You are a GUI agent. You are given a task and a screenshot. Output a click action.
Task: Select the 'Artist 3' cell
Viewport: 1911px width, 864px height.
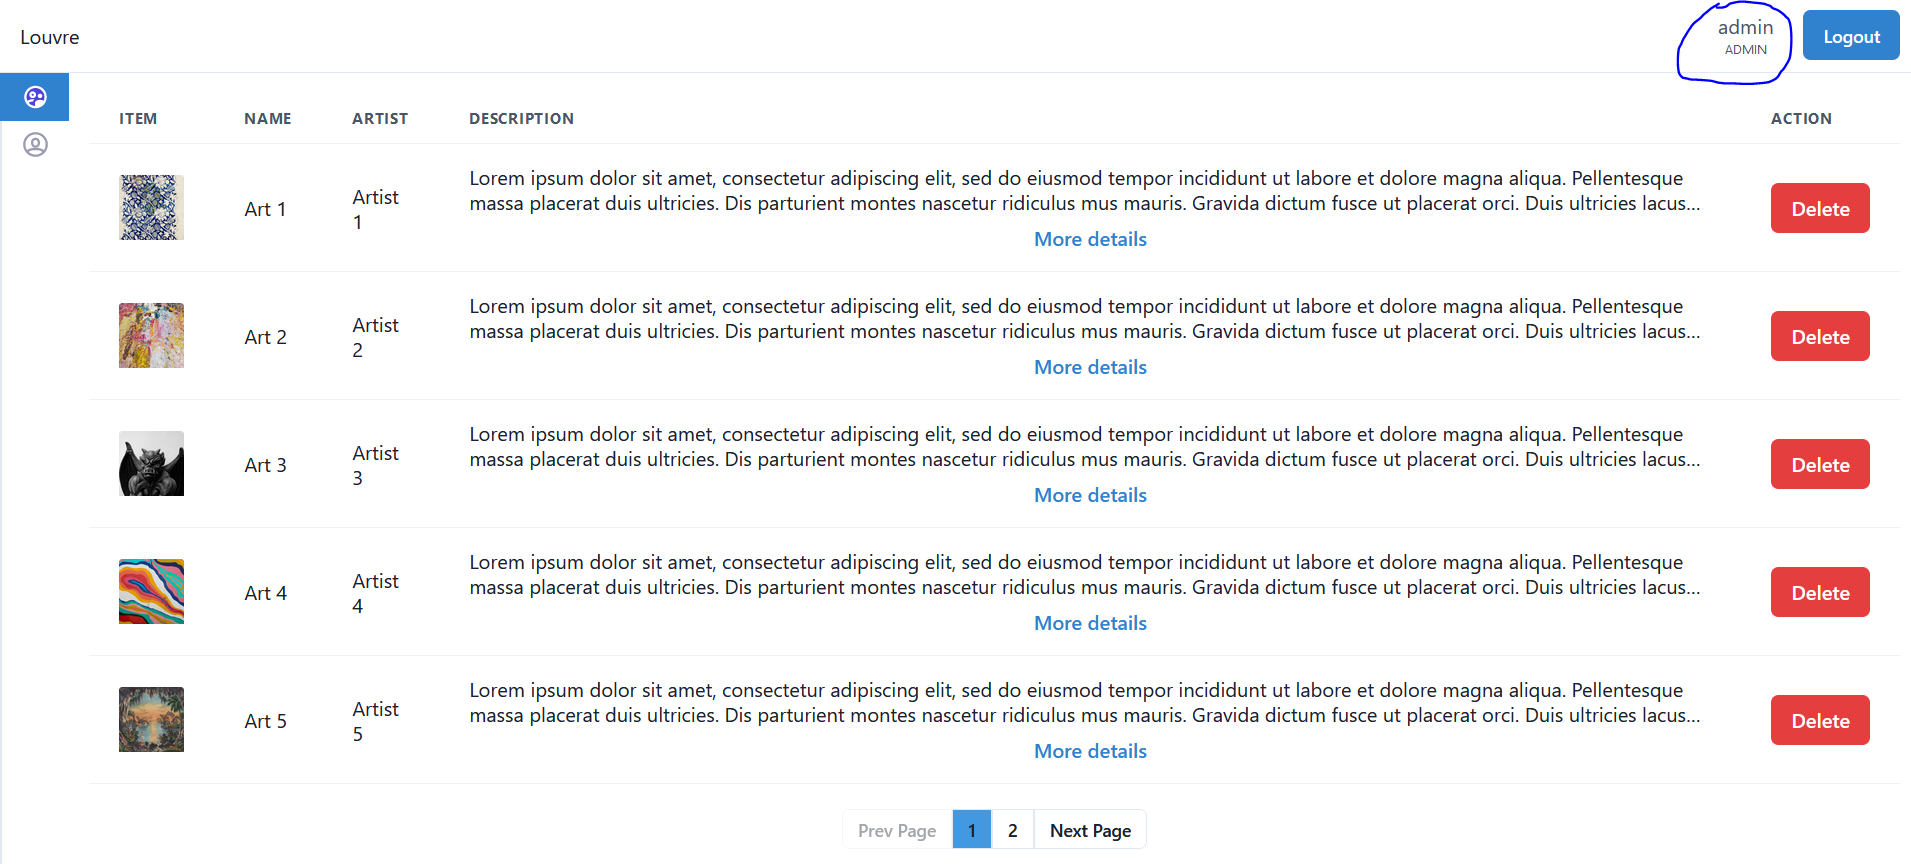point(375,465)
